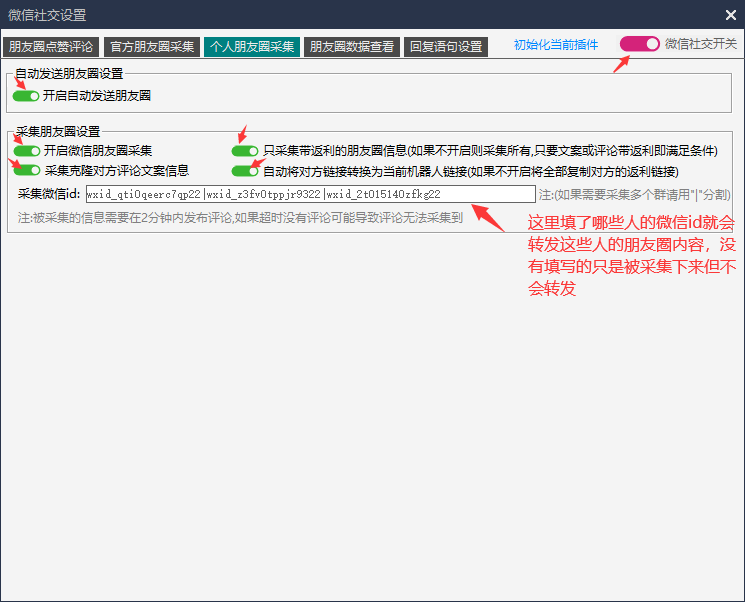Open the 朋友圈点赞评论 tab
This screenshot has height=602, width=745.
[x=51, y=46]
